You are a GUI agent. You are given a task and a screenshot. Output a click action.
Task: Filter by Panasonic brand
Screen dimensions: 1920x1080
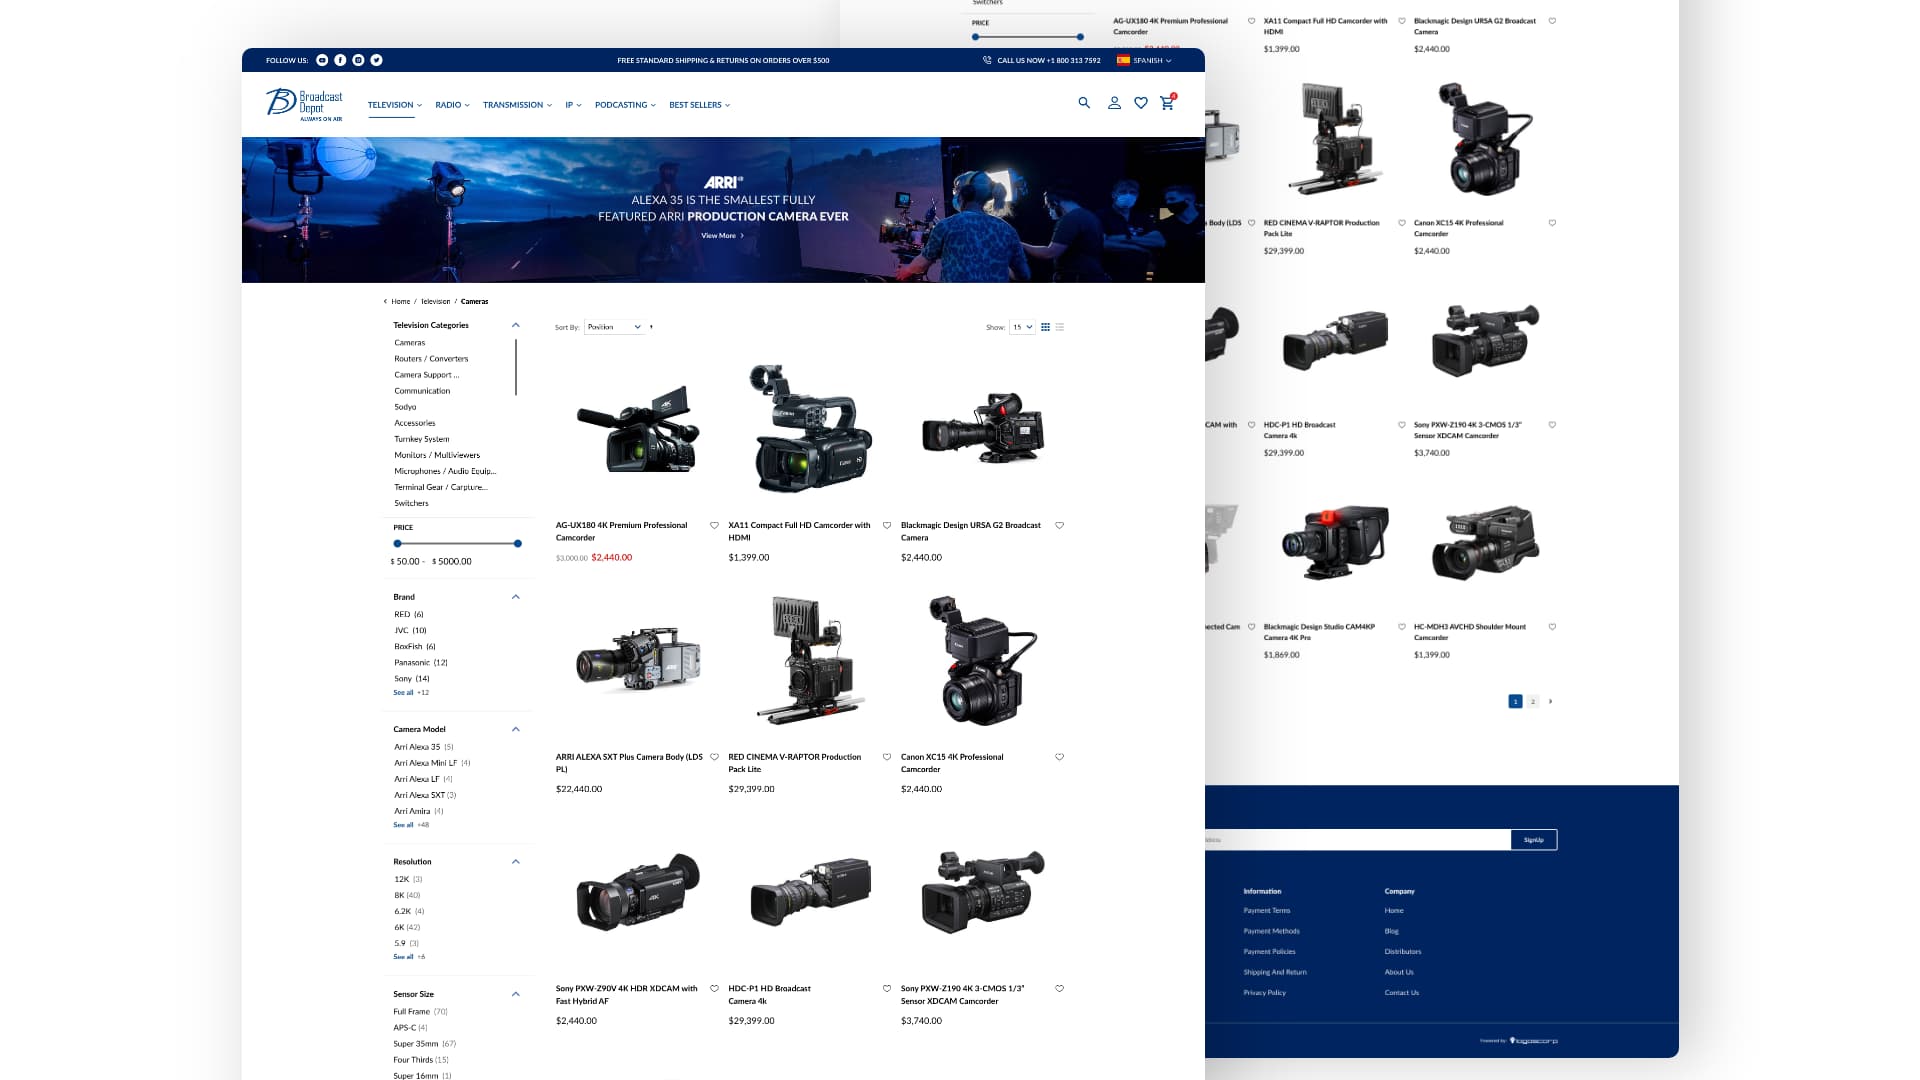[x=421, y=663]
